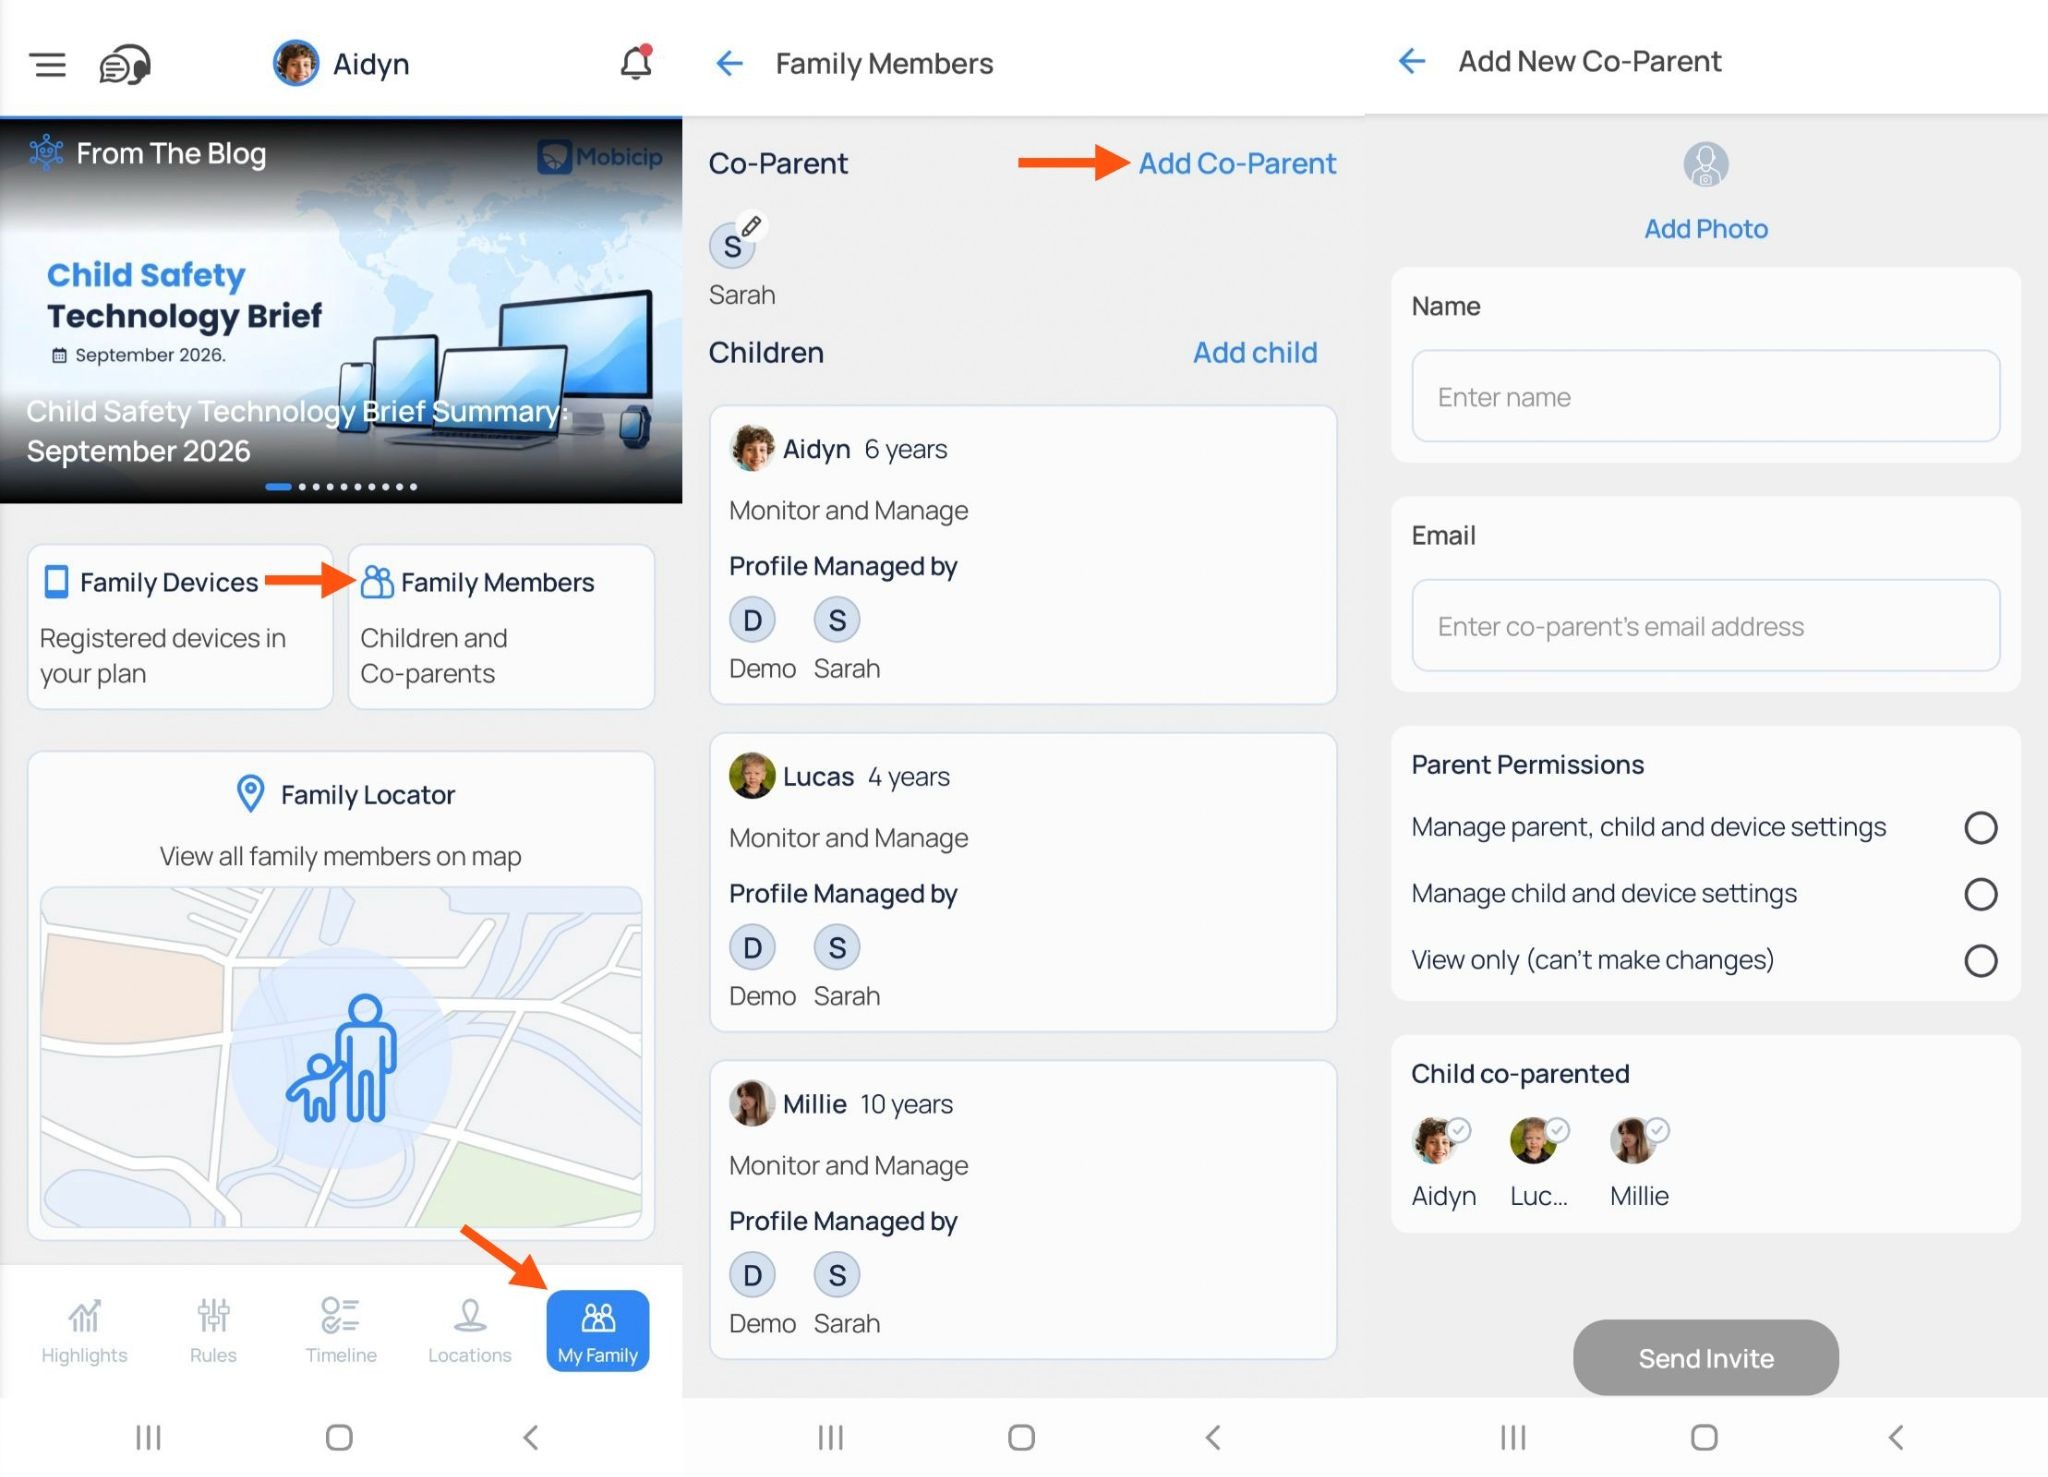Screen dimensions: 2048x1477
Task: Open Millie 10 years child card
Action: click(x=1023, y=1210)
